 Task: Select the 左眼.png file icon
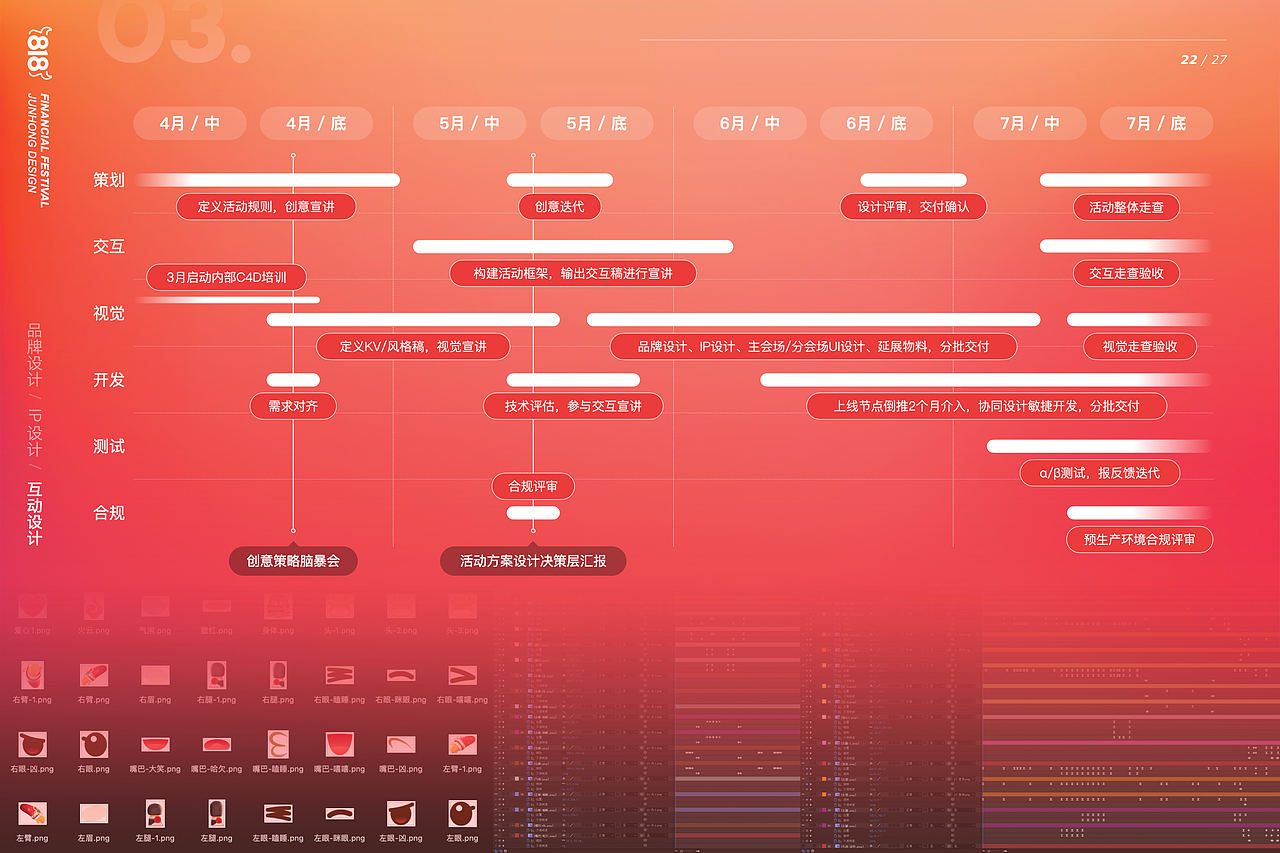coord(462,813)
